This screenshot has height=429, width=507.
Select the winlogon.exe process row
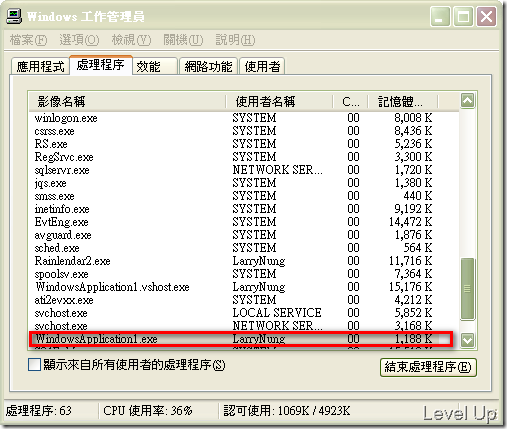[244, 118]
